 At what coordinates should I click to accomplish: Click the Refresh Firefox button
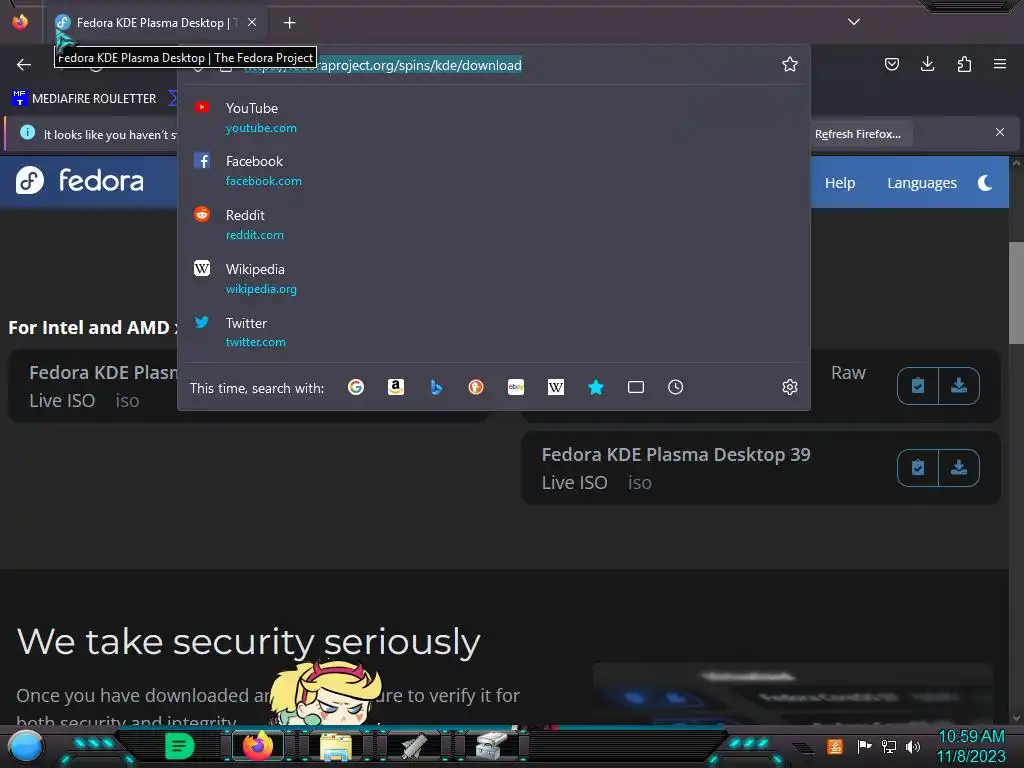pyautogui.click(x=857, y=134)
